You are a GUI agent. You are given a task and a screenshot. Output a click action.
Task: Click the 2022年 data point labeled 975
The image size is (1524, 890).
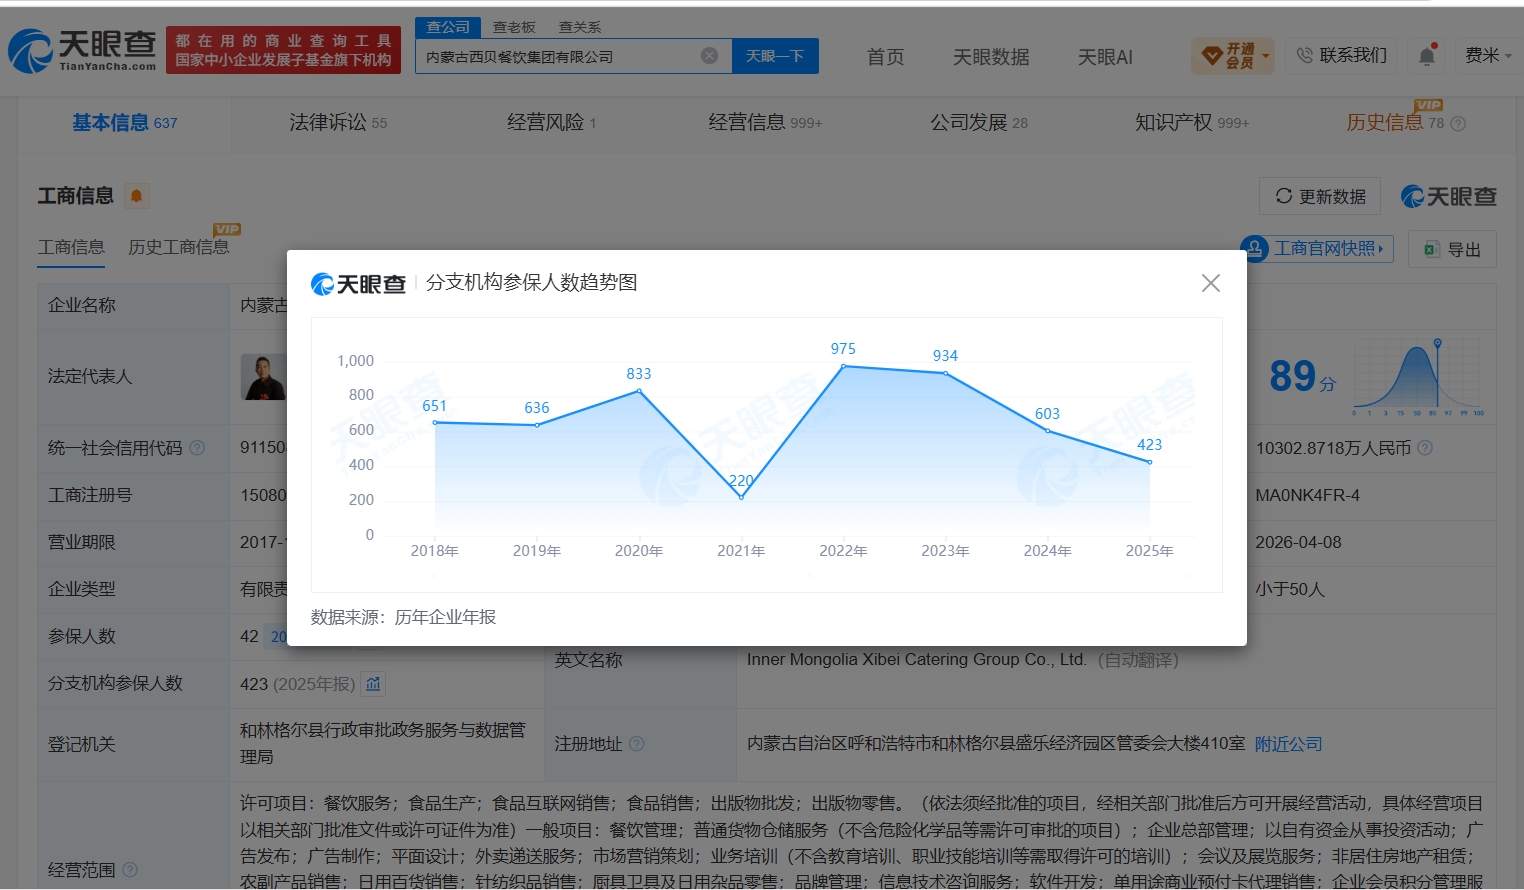pos(843,366)
